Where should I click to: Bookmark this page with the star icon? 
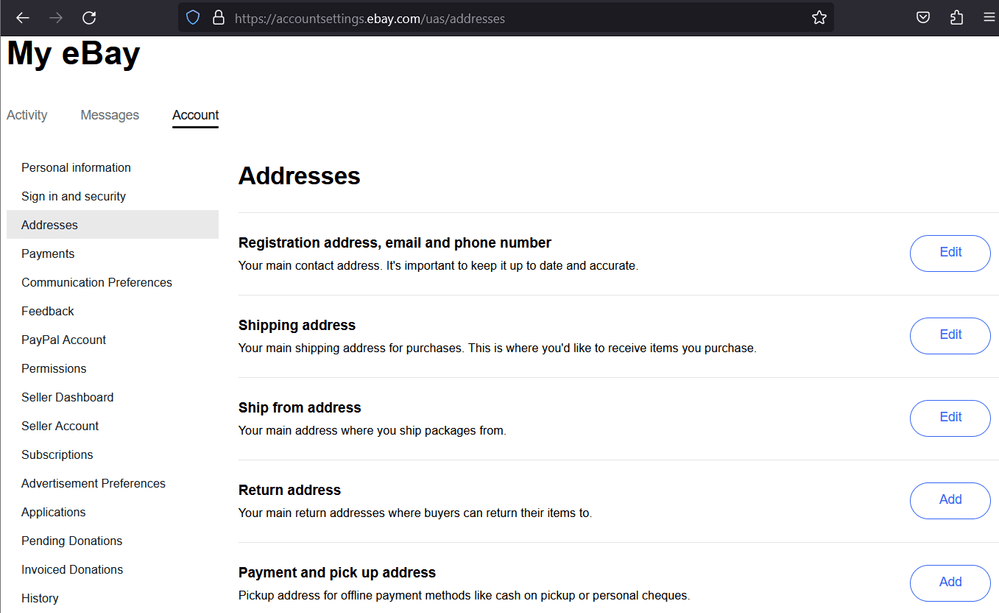tap(819, 18)
